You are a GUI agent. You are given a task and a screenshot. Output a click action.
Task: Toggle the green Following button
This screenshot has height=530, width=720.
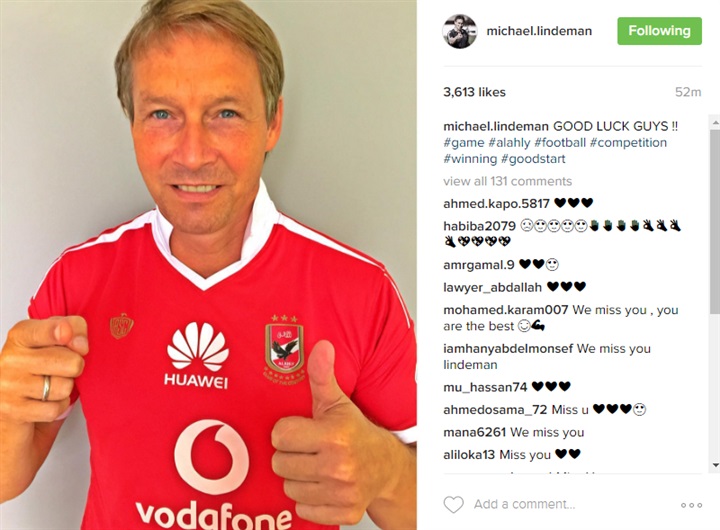click(x=659, y=31)
